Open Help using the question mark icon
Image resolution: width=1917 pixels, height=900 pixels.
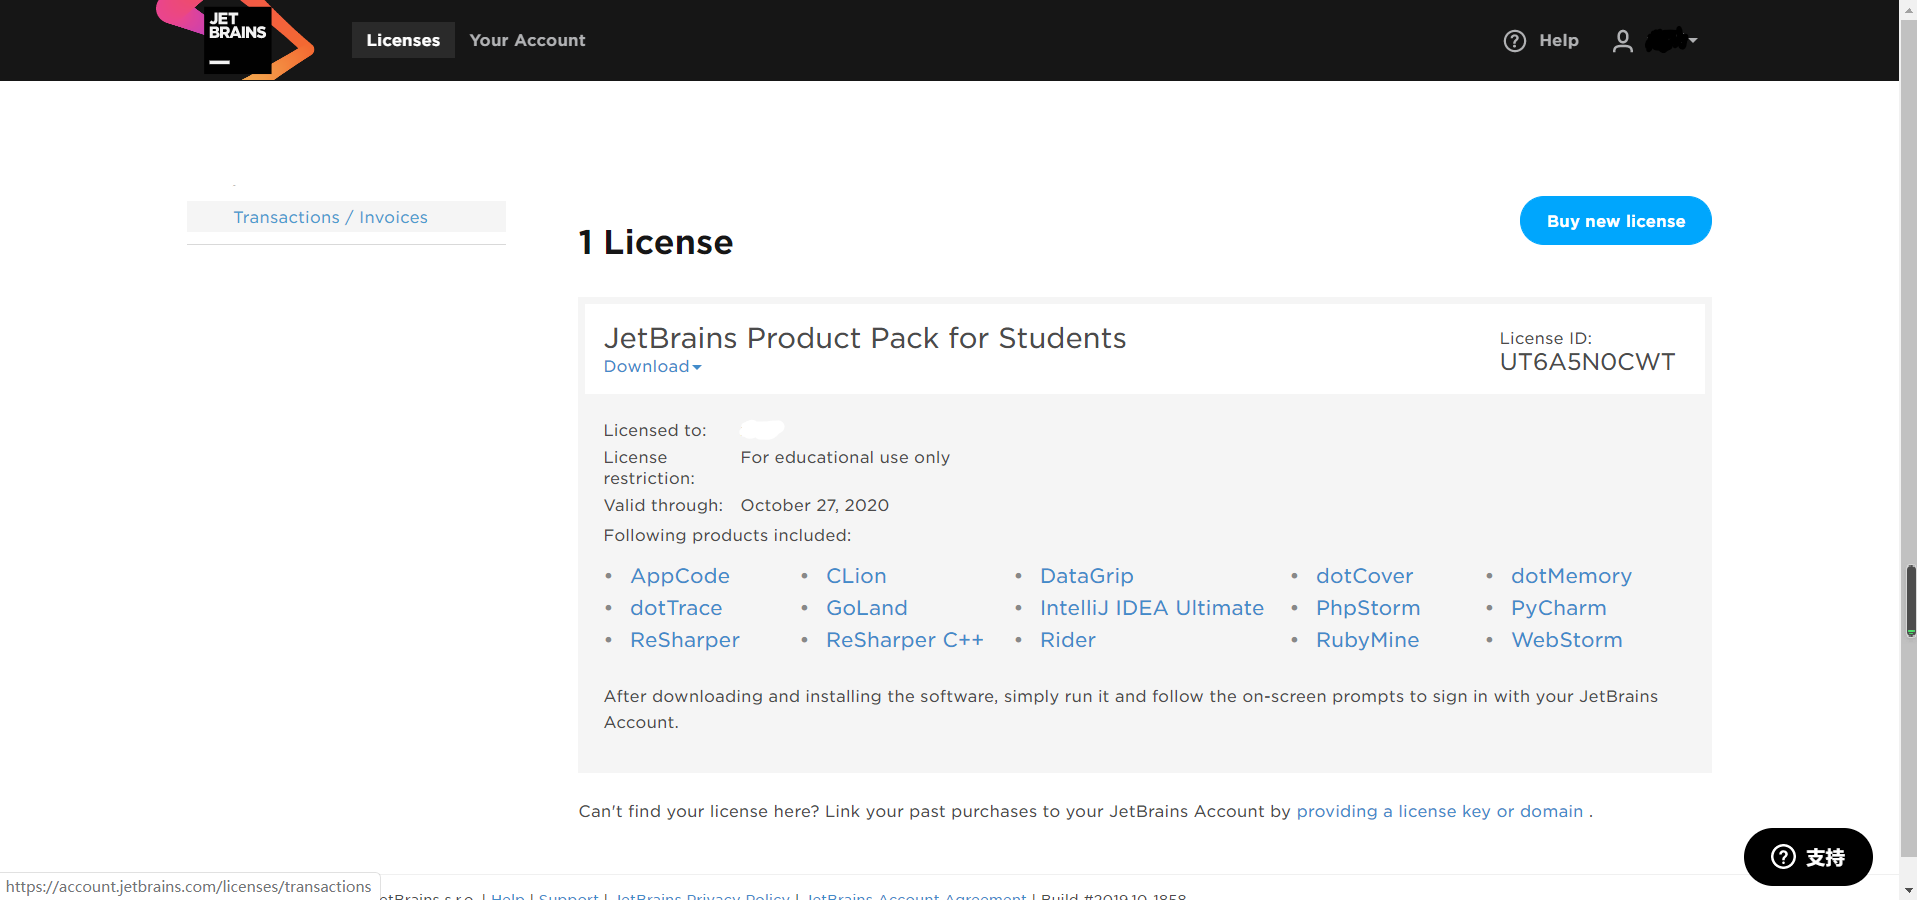click(1514, 41)
